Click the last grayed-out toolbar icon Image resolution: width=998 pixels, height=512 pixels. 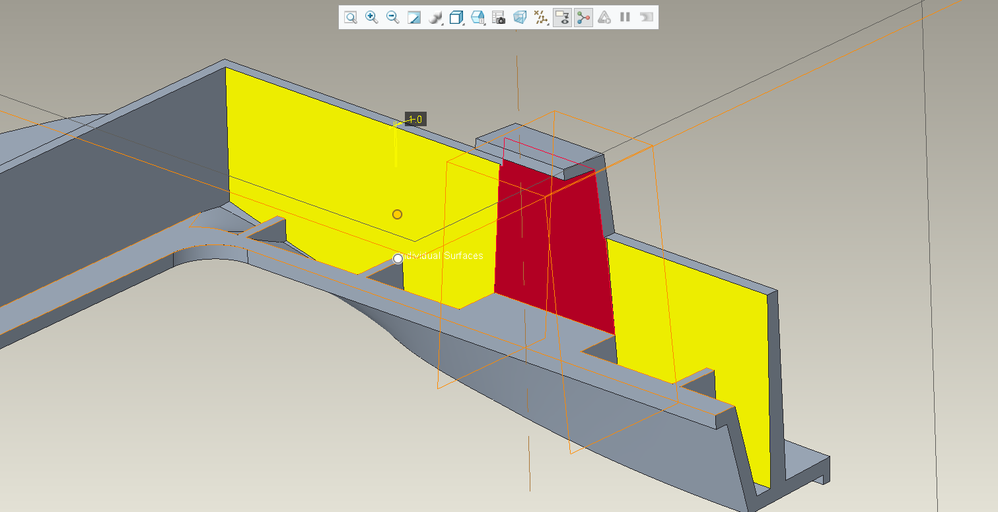(646, 17)
